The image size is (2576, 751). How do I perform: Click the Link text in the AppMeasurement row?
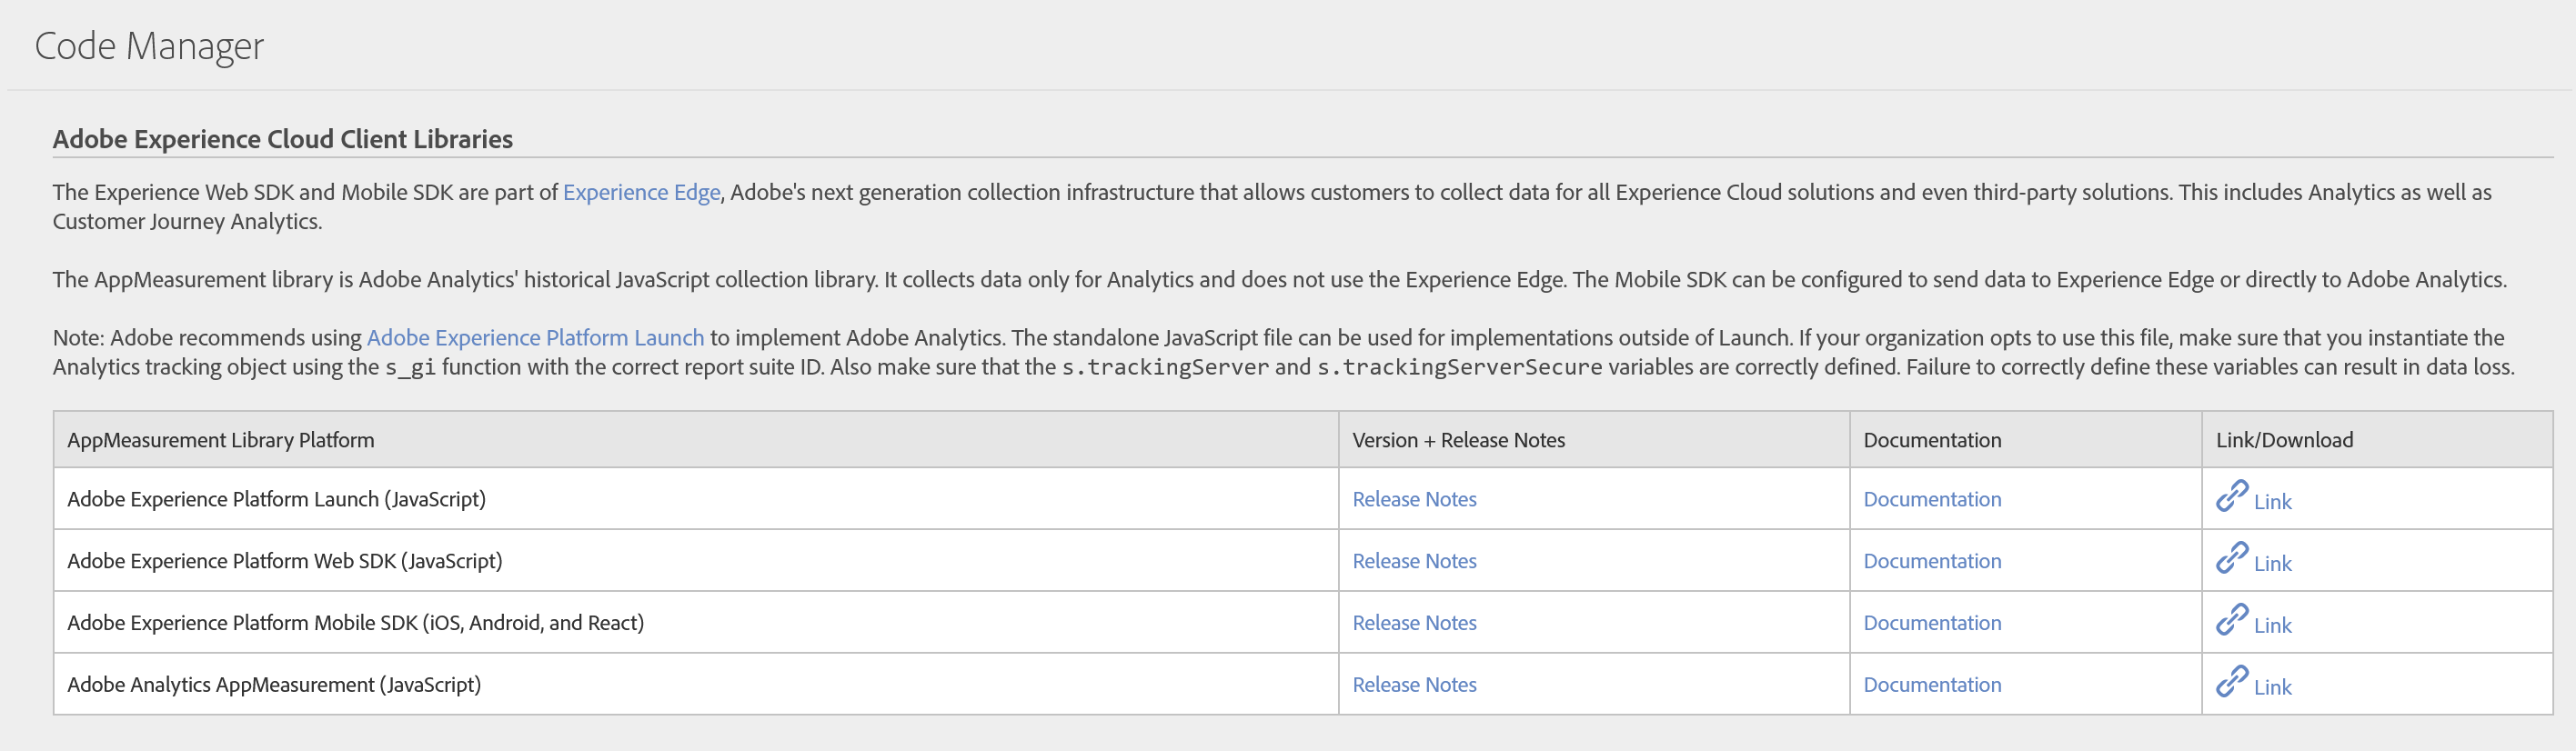2272,688
